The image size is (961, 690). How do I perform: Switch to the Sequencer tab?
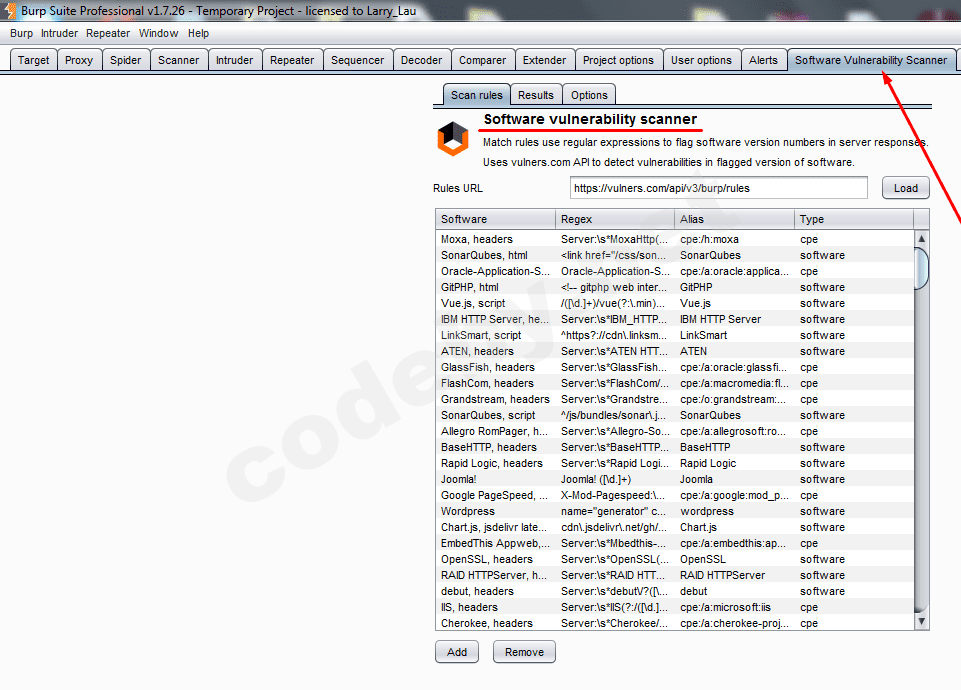357,60
